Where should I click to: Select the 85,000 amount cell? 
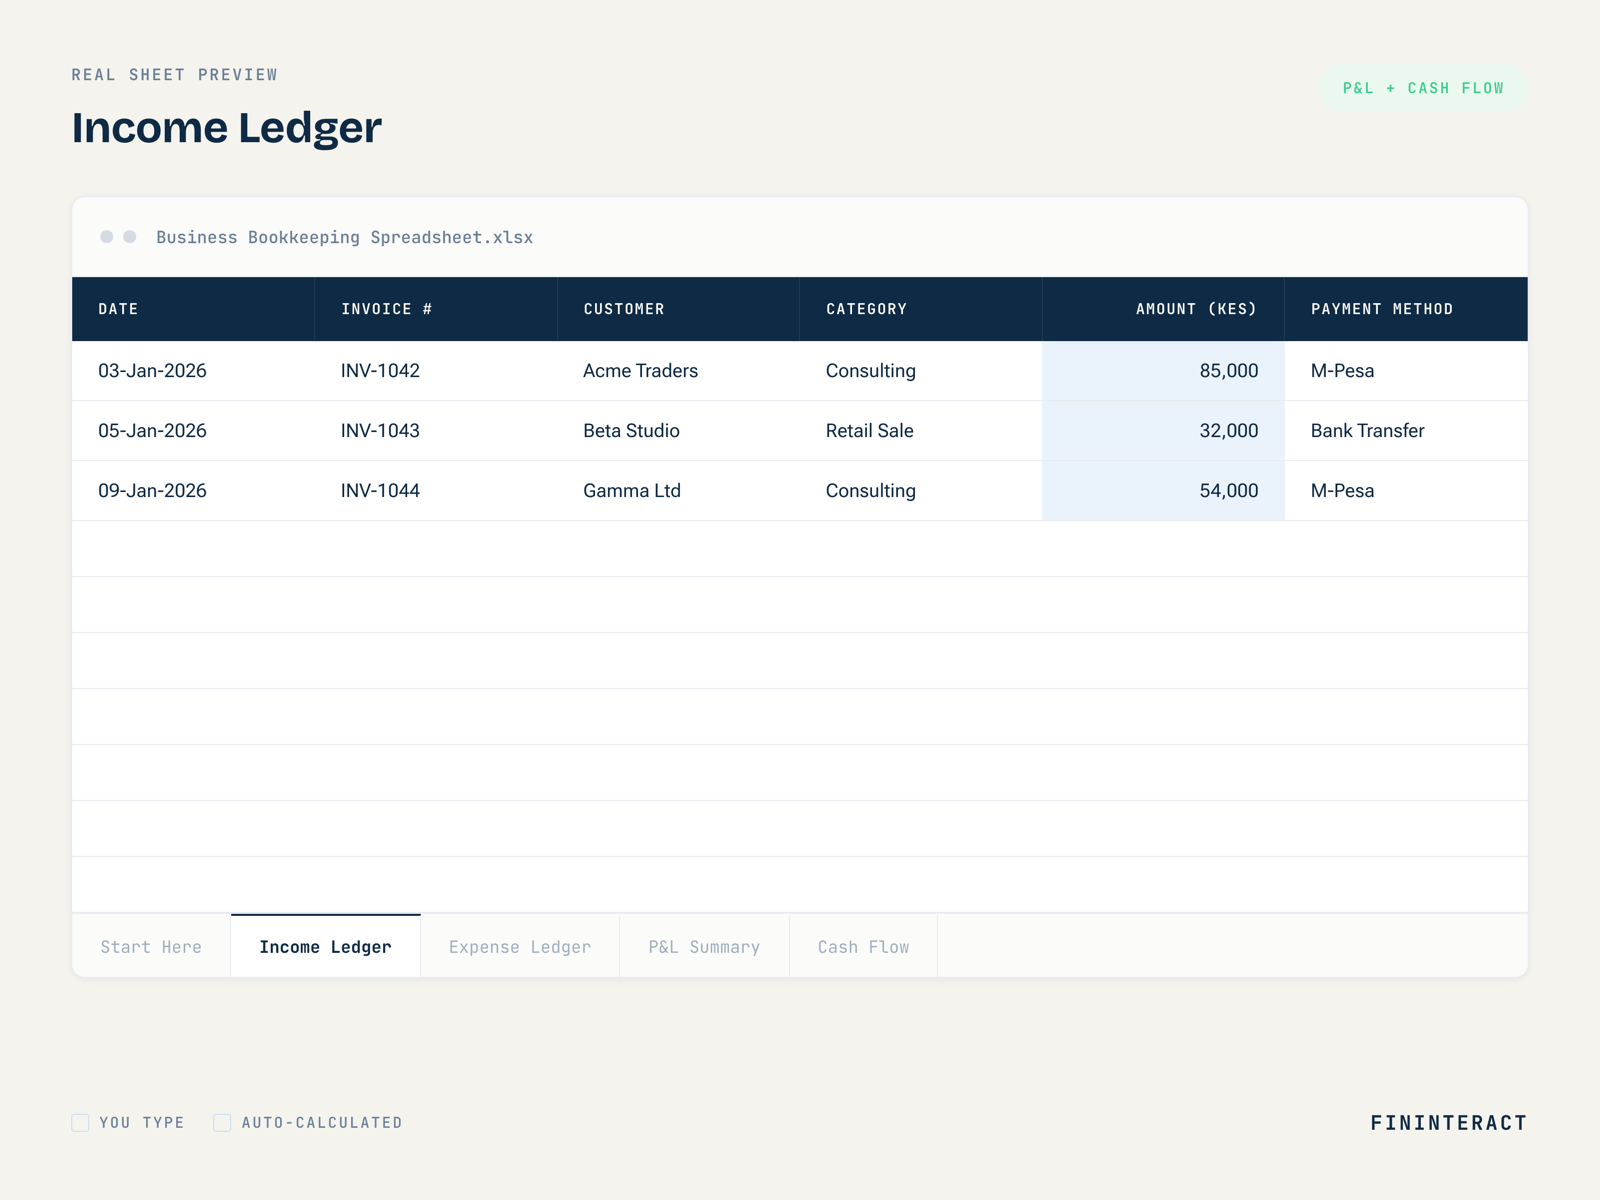pos(1163,371)
